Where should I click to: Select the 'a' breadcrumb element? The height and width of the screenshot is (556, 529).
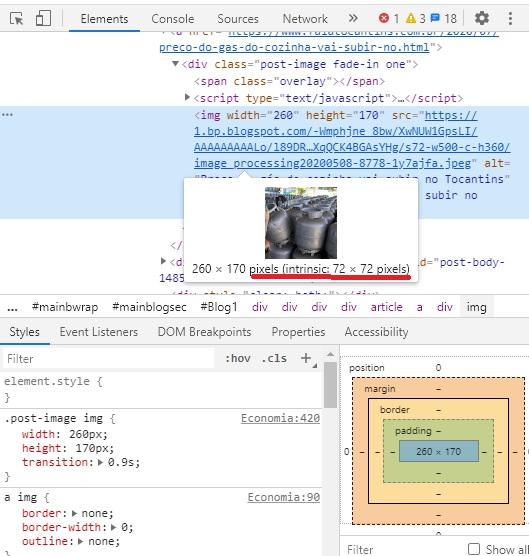click(x=419, y=307)
